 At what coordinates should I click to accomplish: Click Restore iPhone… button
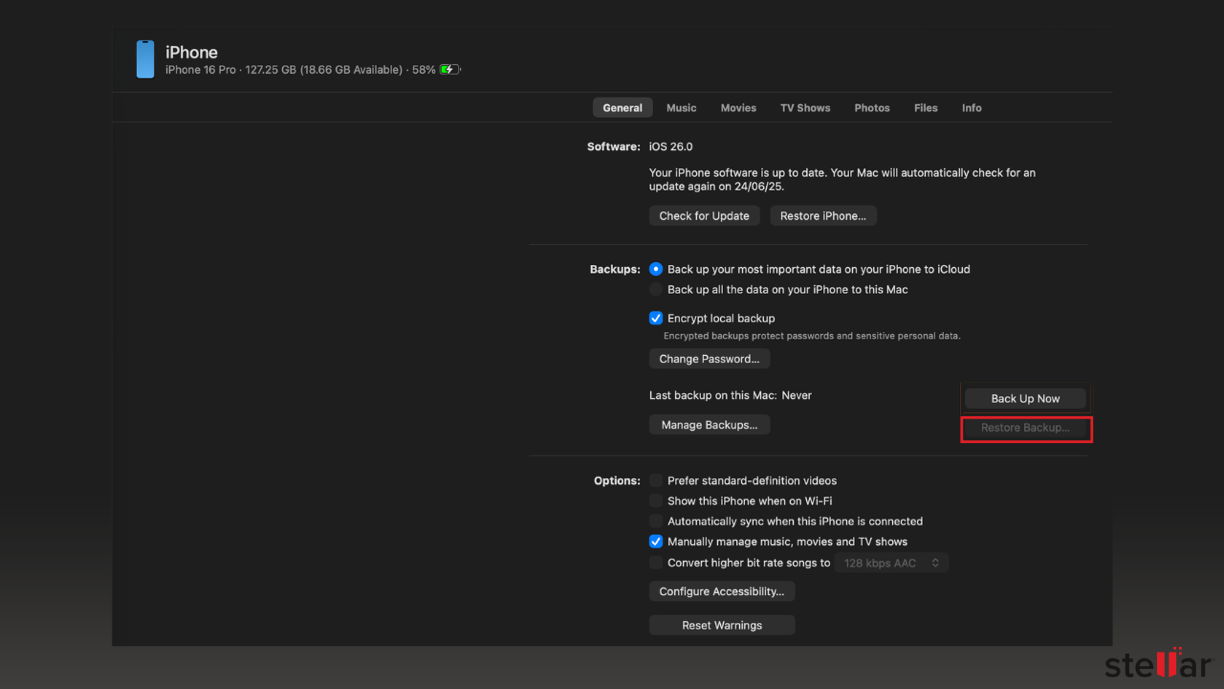tap(823, 216)
